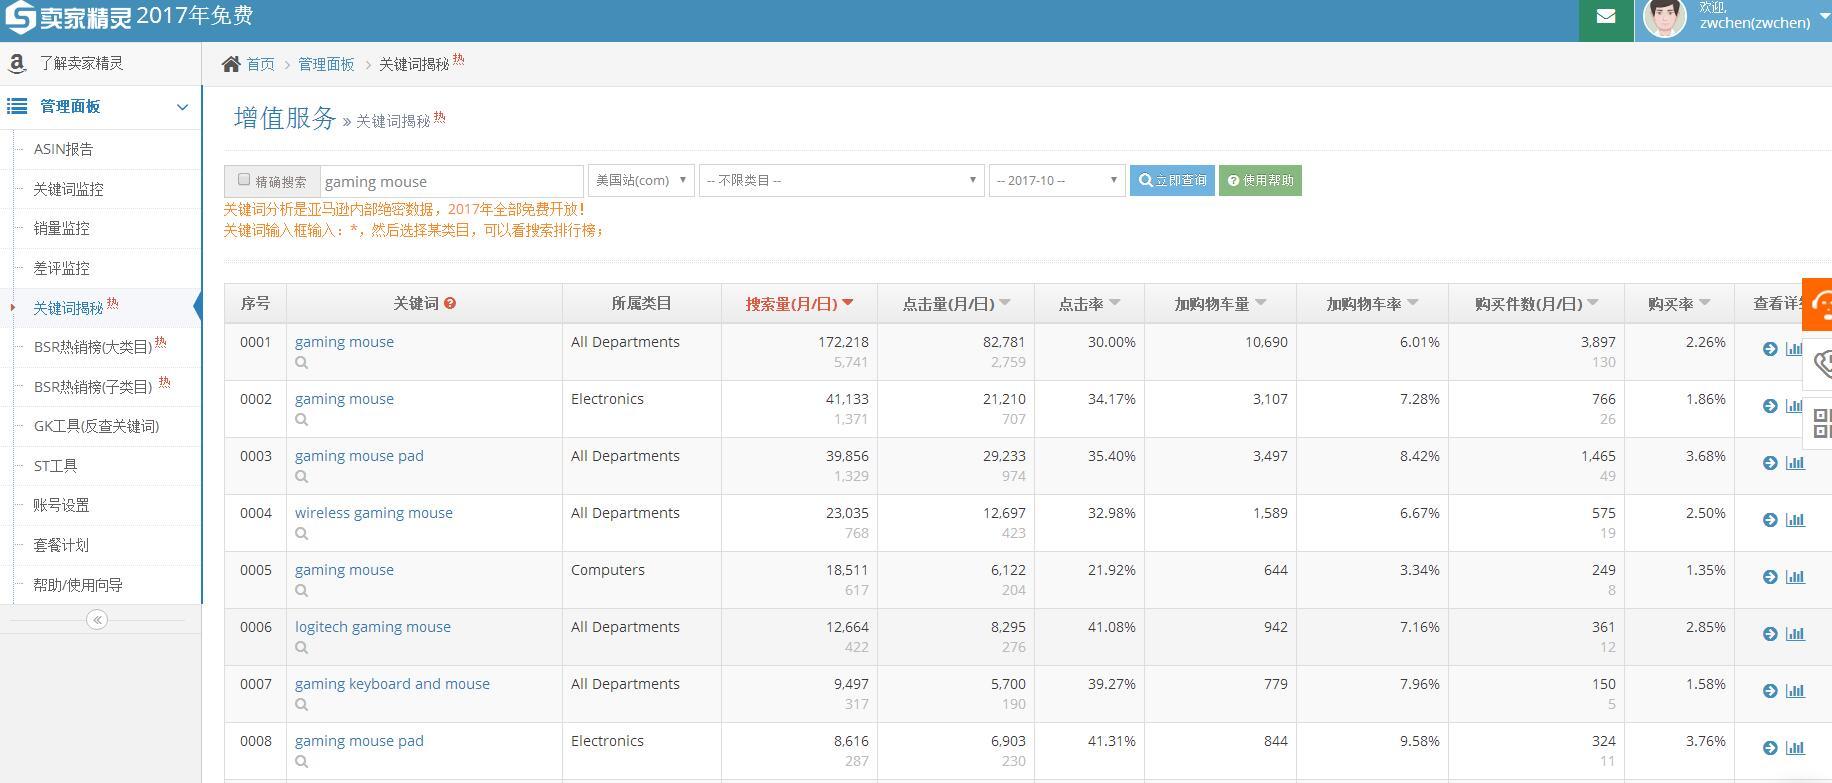Click arrow detail icon for row 0007
Screen dimensions: 1832x783
tap(1770, 691)
